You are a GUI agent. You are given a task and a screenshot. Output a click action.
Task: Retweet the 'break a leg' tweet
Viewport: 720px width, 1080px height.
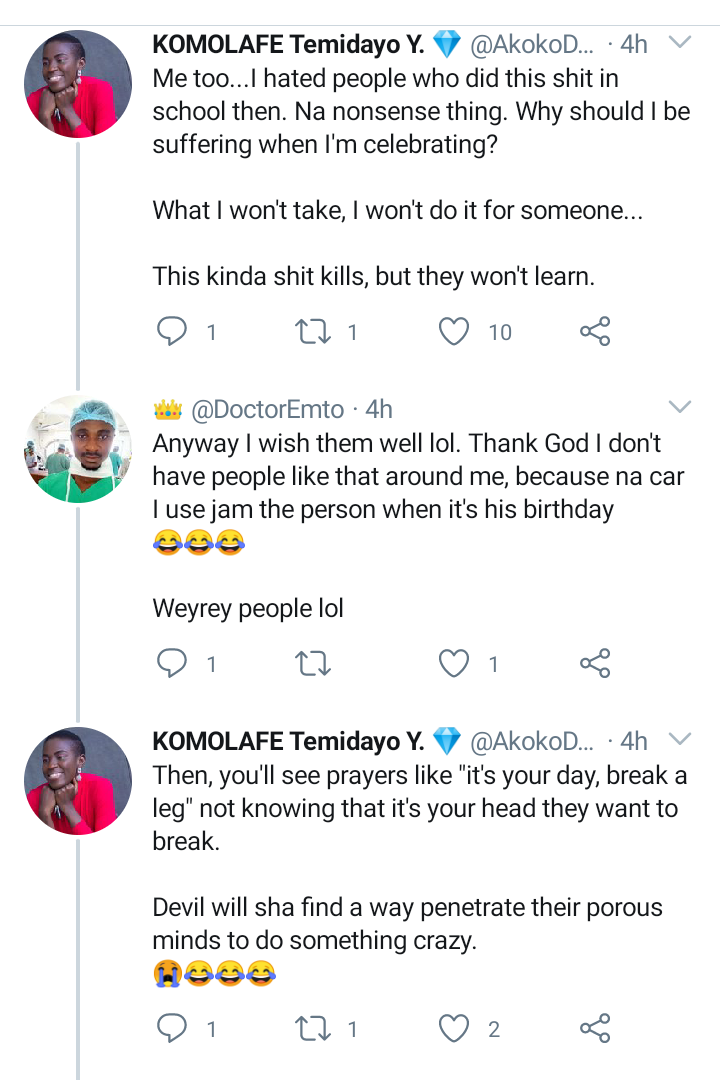click(x=313, y=1028)
